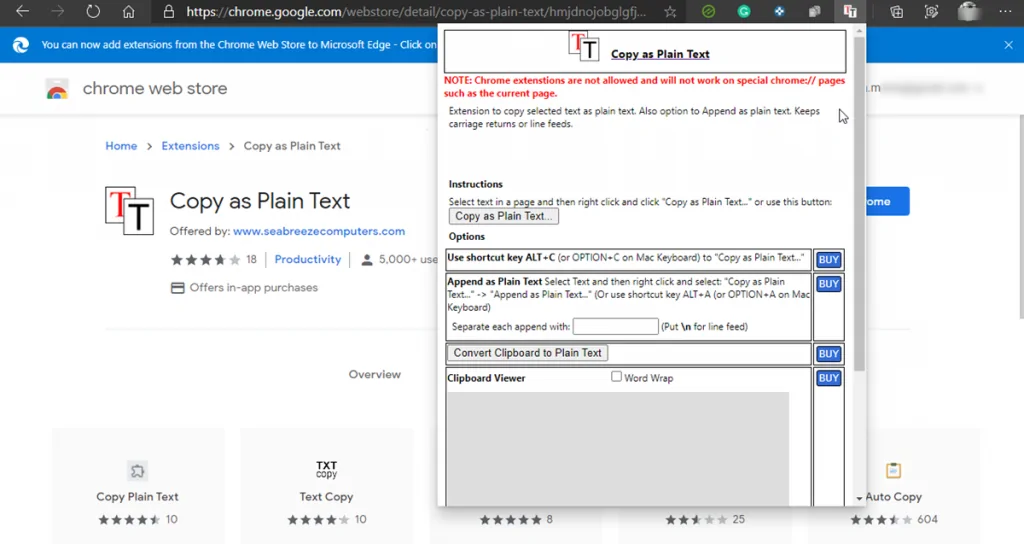Screen dimensions: 1024x544
Task: Click inside the gray Clipboard Viewer area
Action: tap(618, 449)
